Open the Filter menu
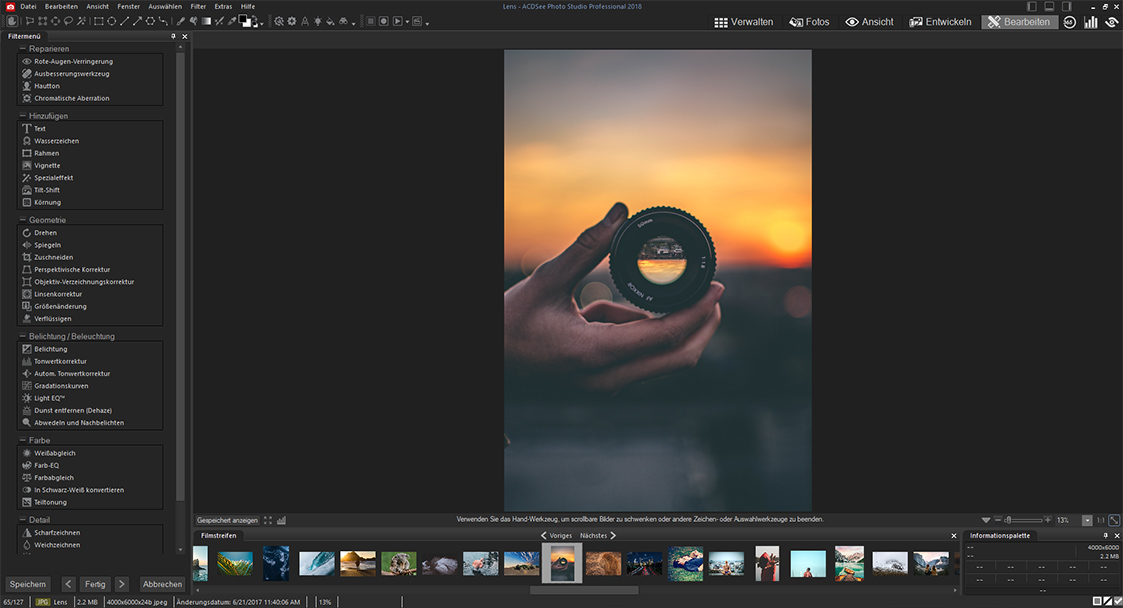1123x608 pixels. (199, 5)
